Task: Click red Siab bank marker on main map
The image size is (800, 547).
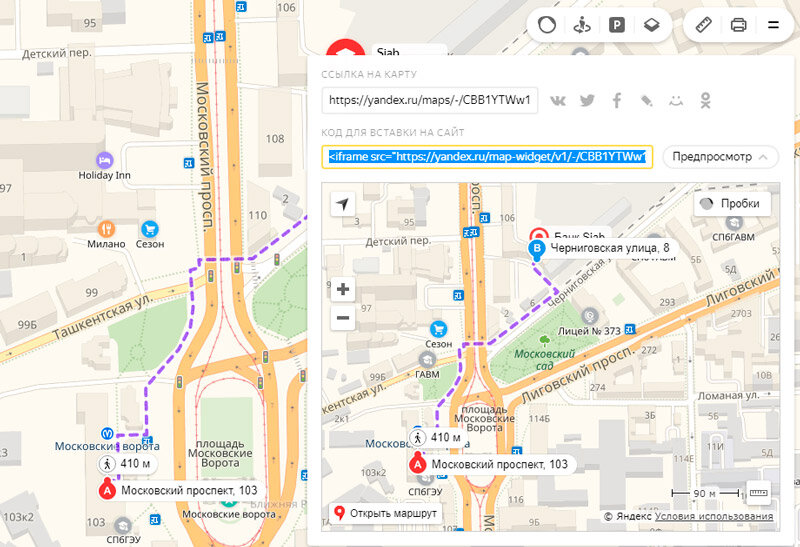Action: (x=345, y=47)
